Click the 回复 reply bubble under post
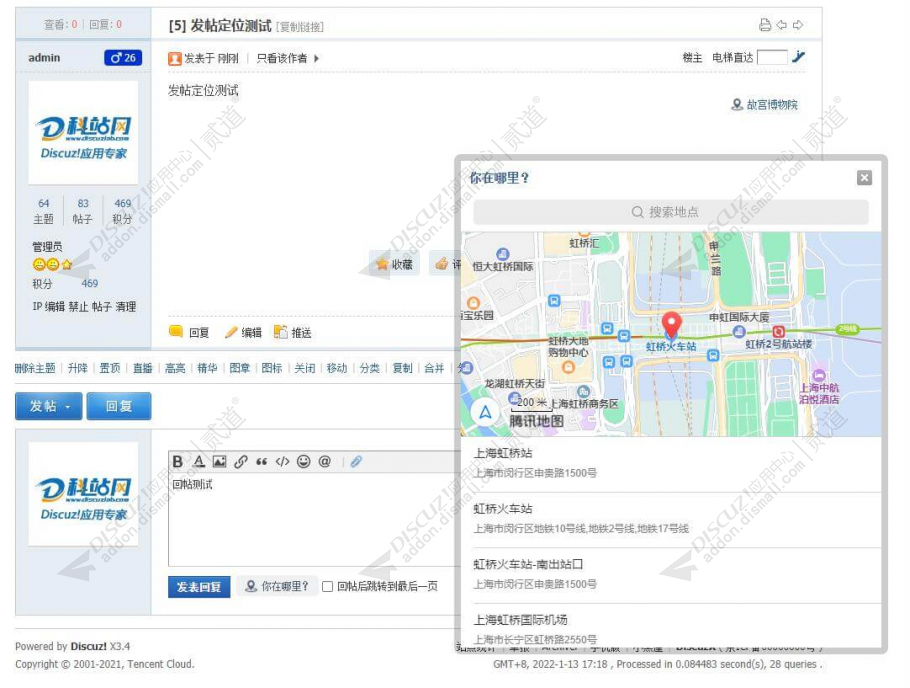This screenshot has height=688, width=910. (x=189, y=332)
